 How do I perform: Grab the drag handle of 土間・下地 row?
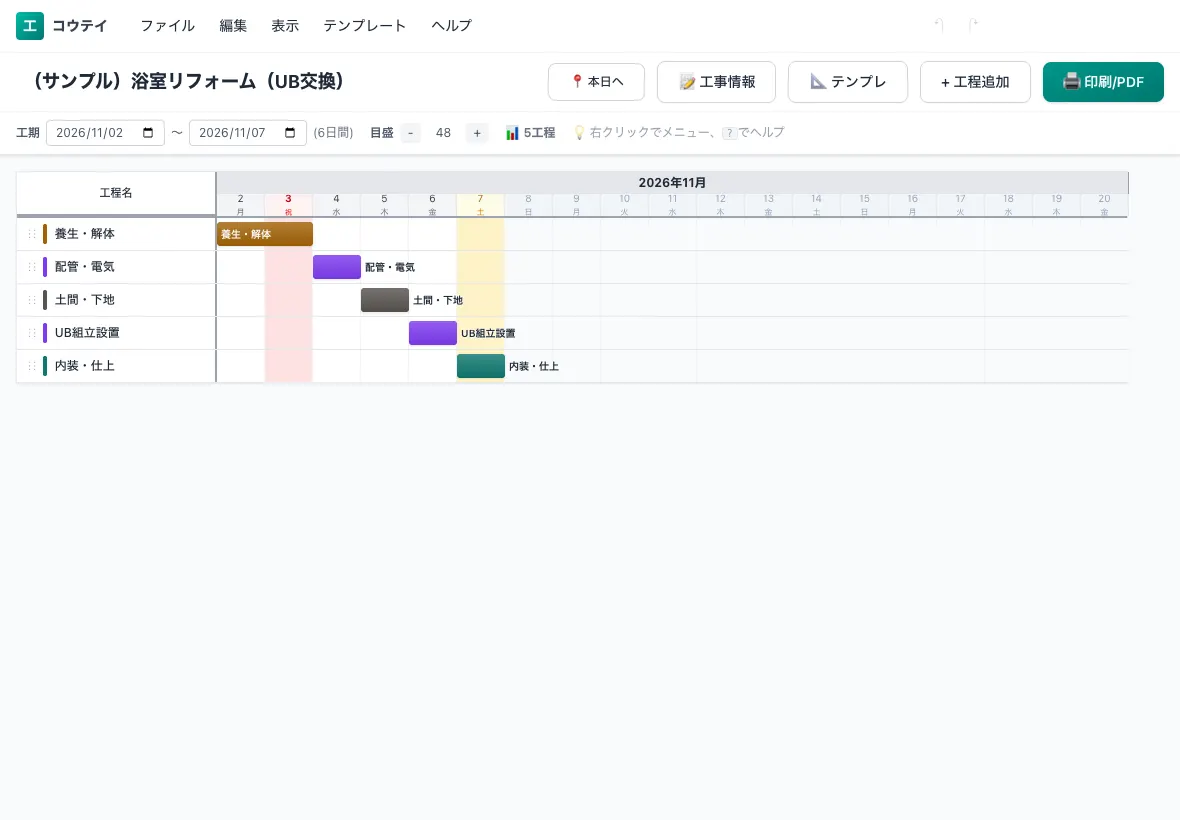click(x=32, y=300)
